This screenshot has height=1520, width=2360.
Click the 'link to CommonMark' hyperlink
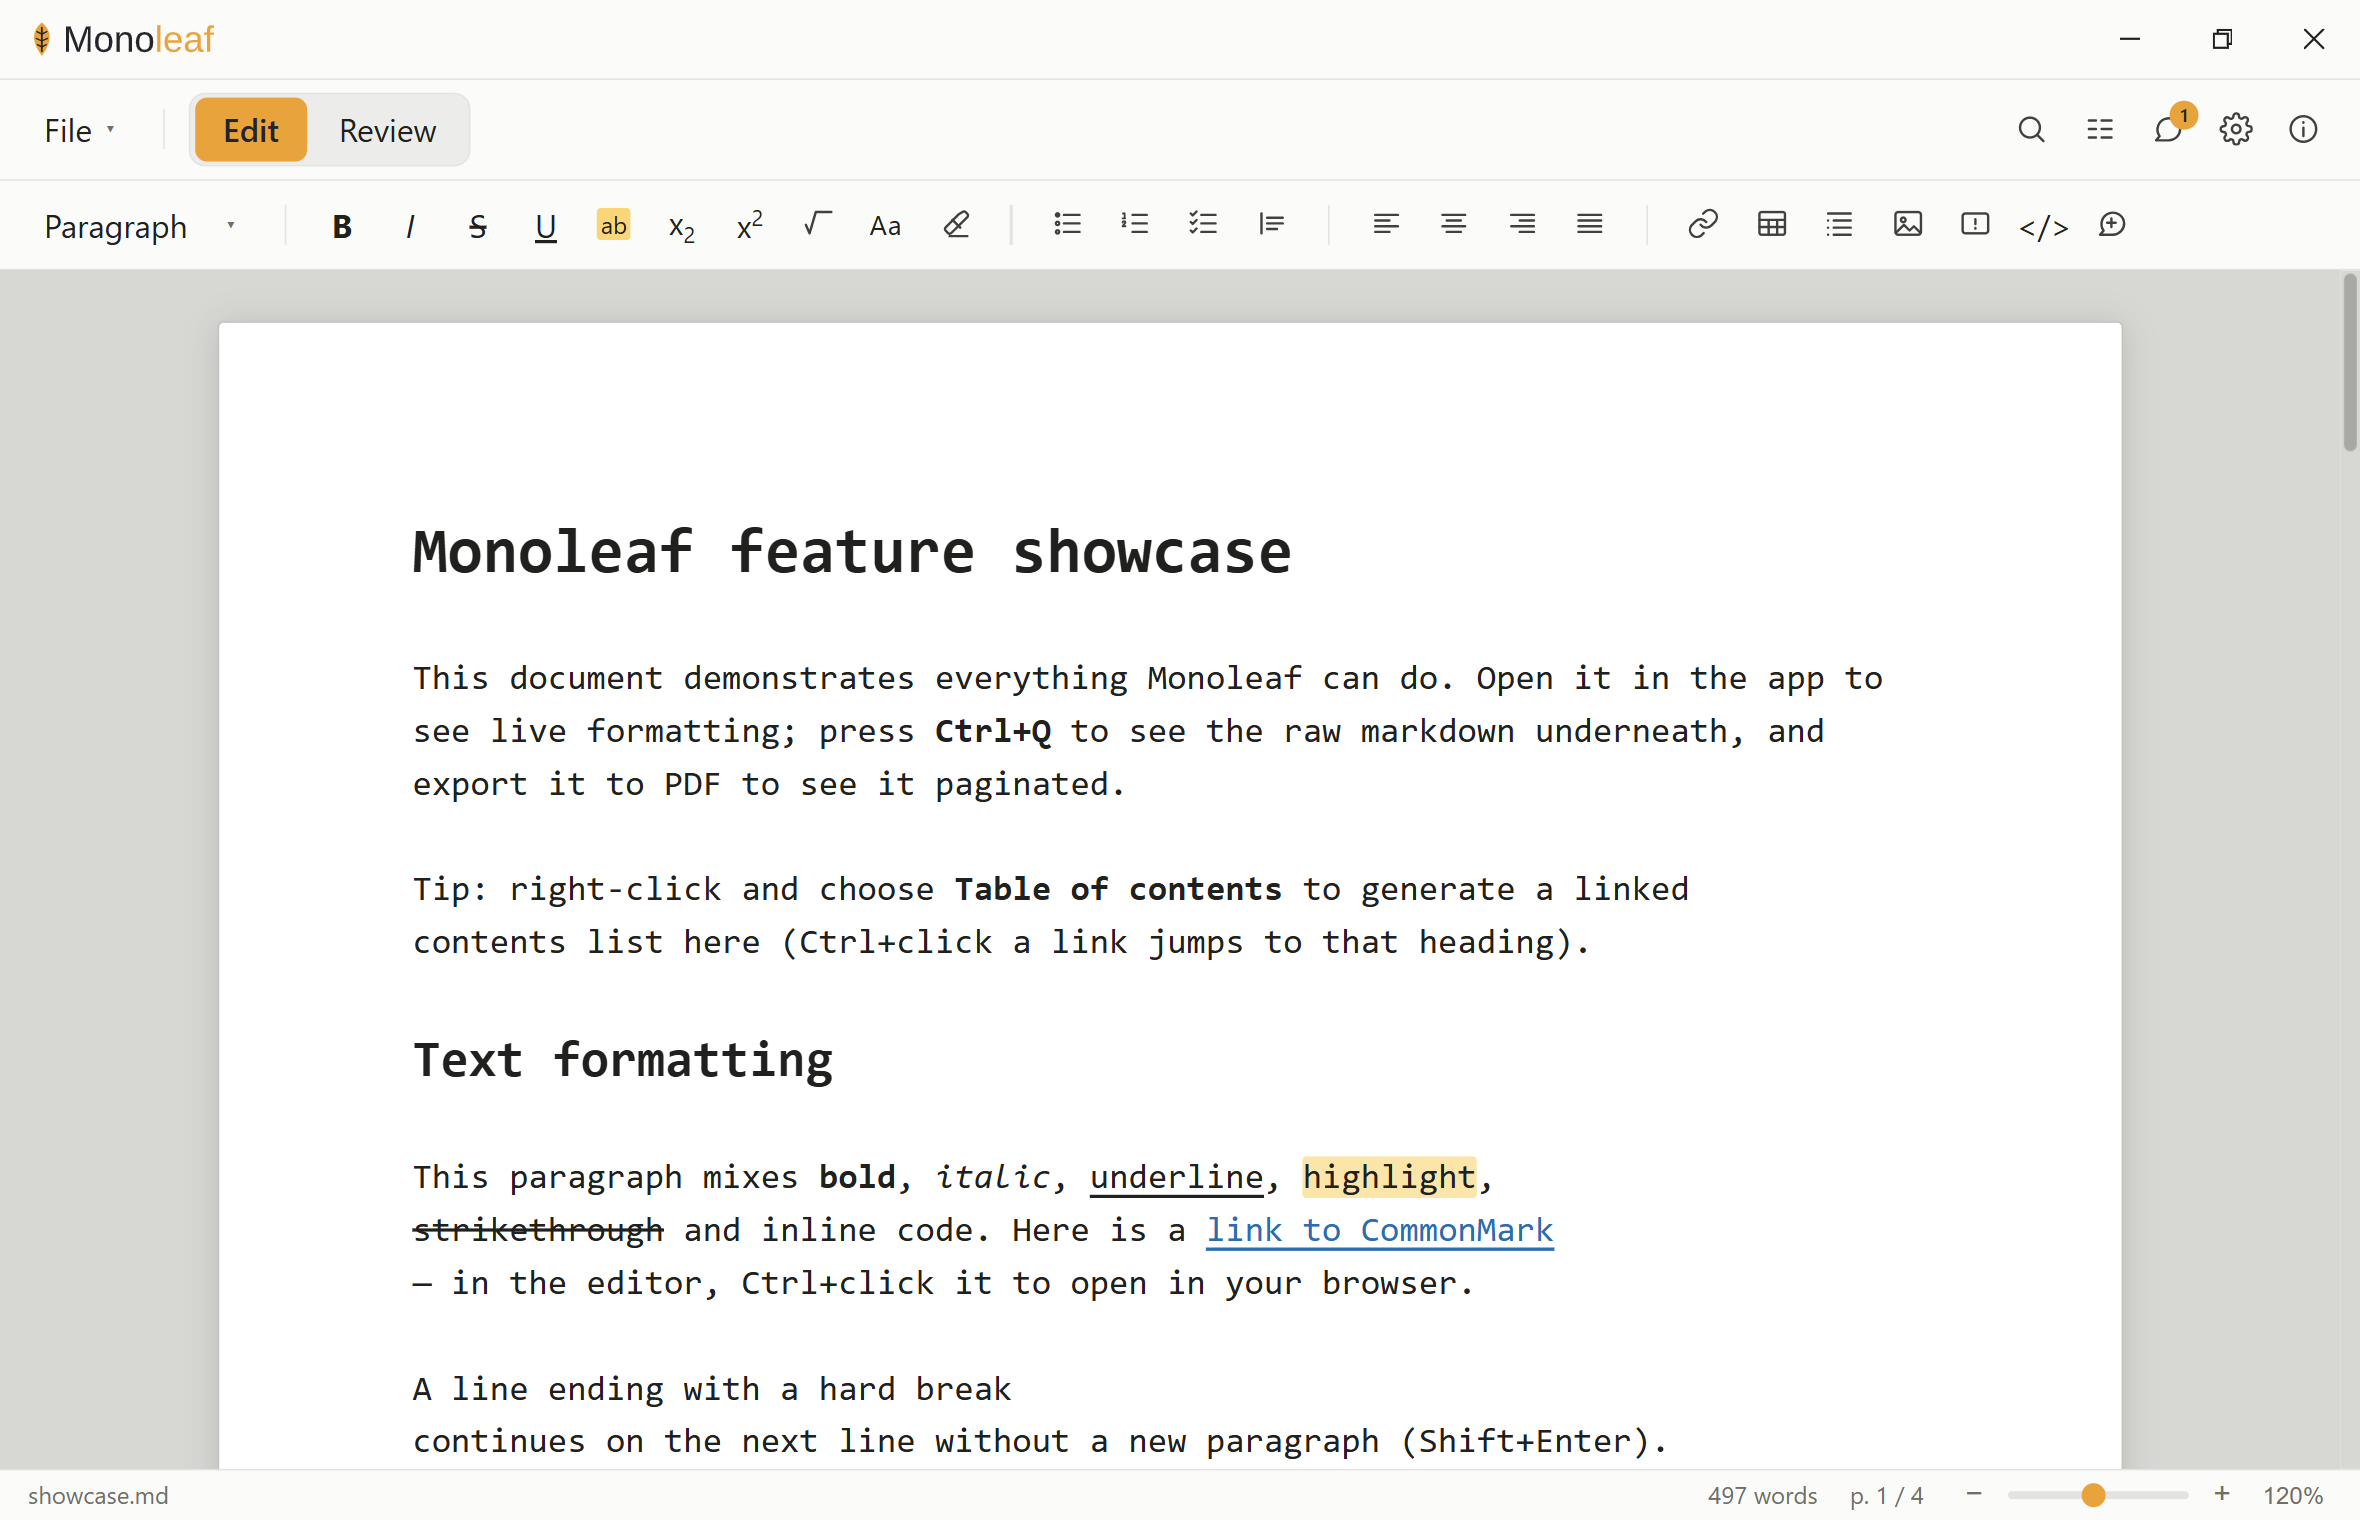tap(1380, 1230)
